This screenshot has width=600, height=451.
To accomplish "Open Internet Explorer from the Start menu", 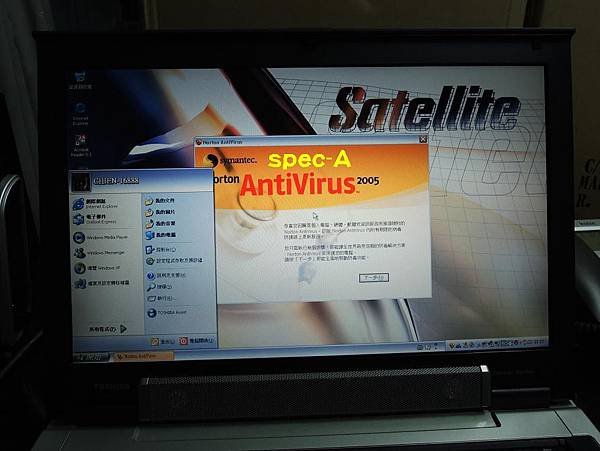I will (96, 203).
